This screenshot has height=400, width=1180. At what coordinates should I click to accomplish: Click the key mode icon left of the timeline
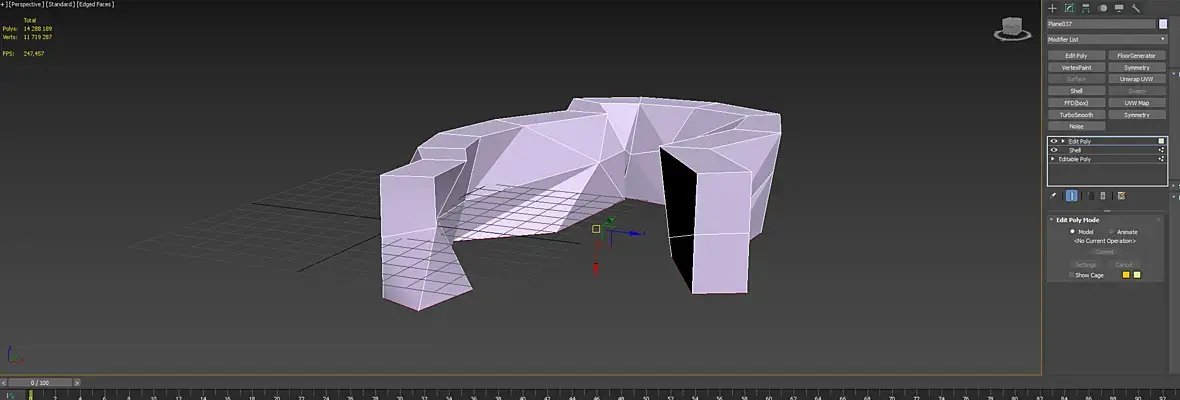click(x=9, y=395)
